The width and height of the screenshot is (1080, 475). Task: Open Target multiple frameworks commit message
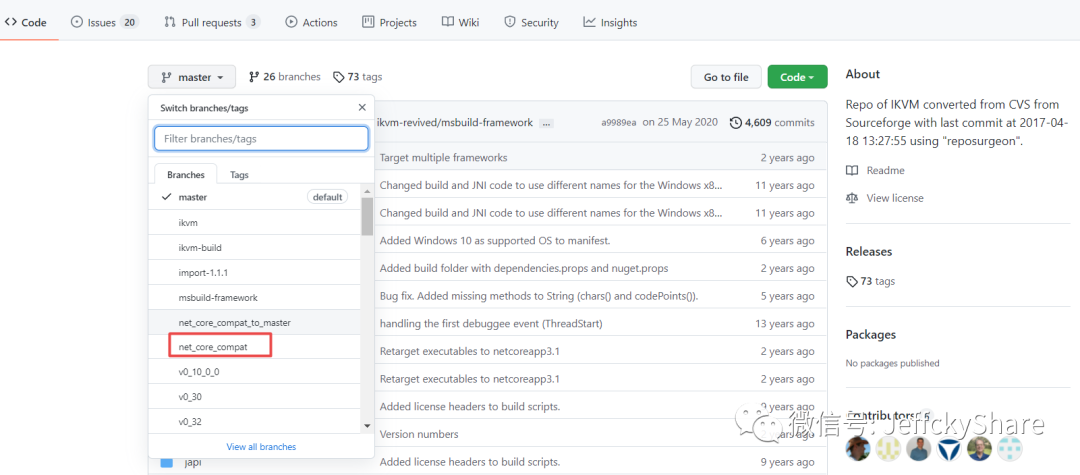point(444,158)
